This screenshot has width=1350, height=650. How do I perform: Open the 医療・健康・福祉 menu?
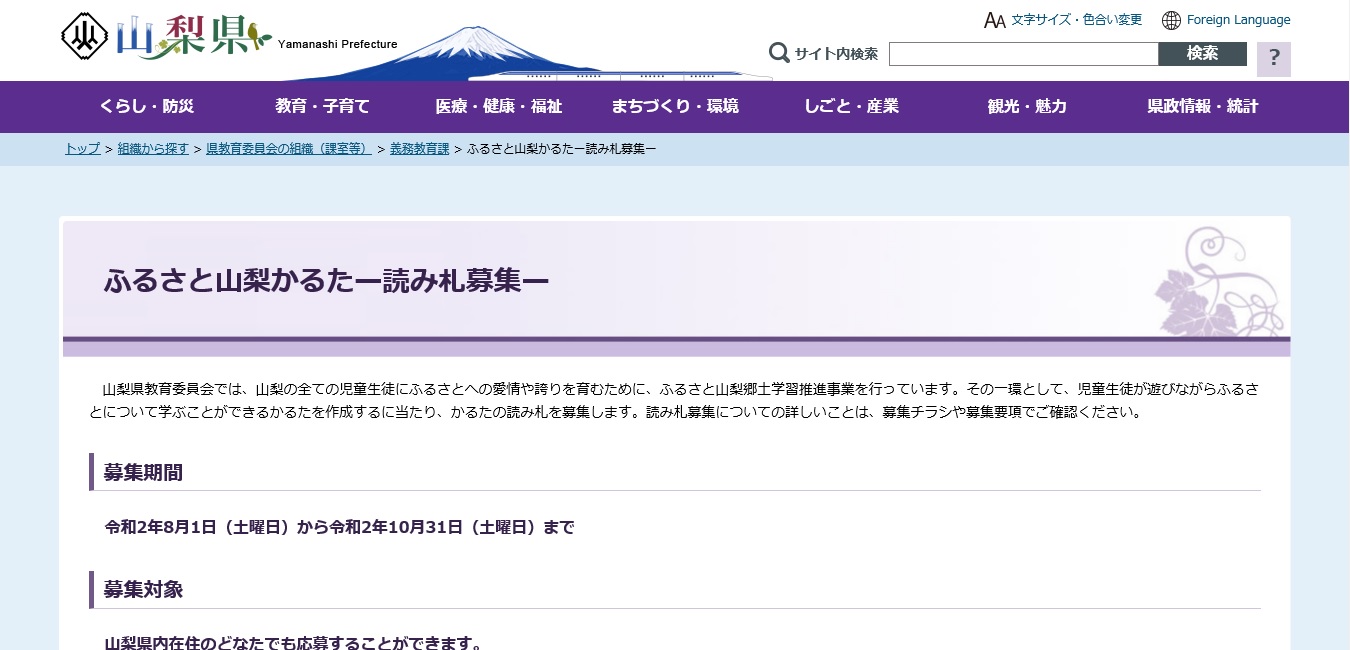pos(498,106)
